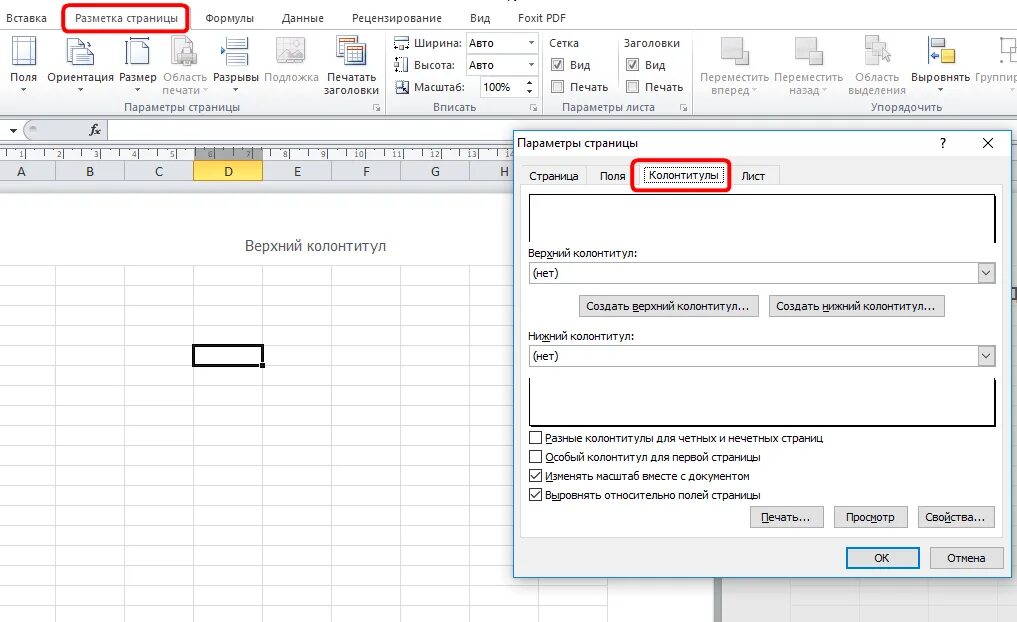Switch to the Колонтитулы dialog tab
This screenshot has width=1017, height=622.
pos(684,175)
